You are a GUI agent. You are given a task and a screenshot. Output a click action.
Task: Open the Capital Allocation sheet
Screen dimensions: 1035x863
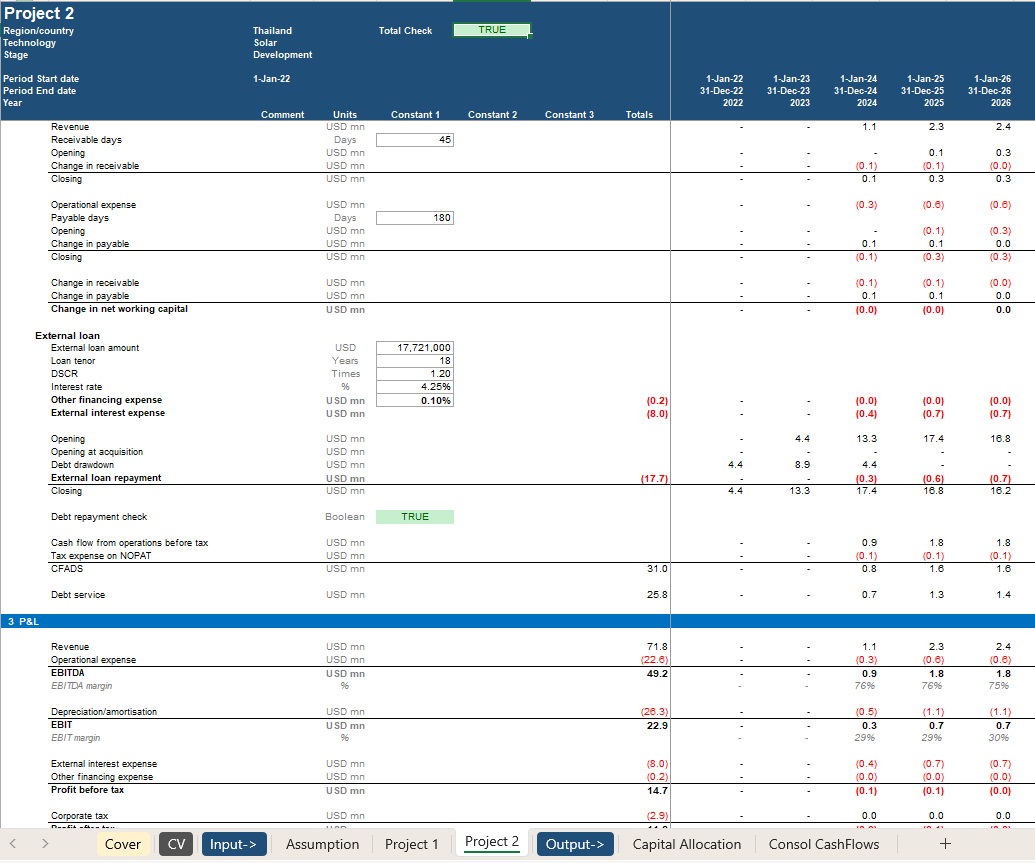point(687,844)
